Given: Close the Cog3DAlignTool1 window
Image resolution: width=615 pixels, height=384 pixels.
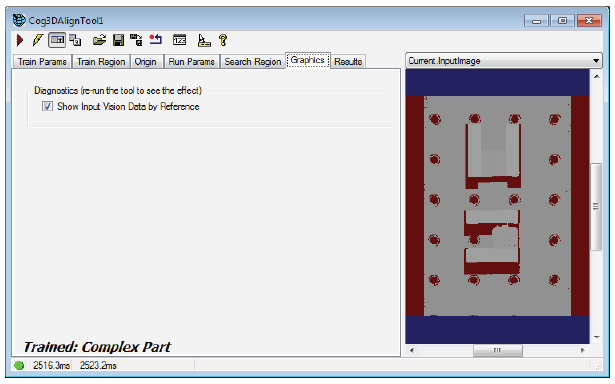Looking at the screenshot, I should 589,20.
